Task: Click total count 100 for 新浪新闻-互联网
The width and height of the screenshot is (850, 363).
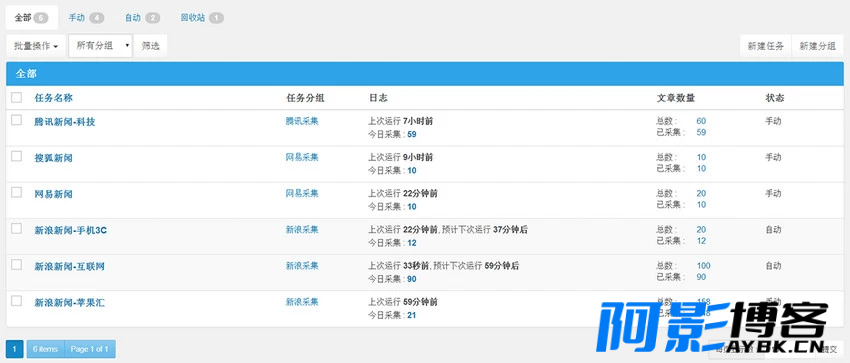Action: tap(704, 266)
